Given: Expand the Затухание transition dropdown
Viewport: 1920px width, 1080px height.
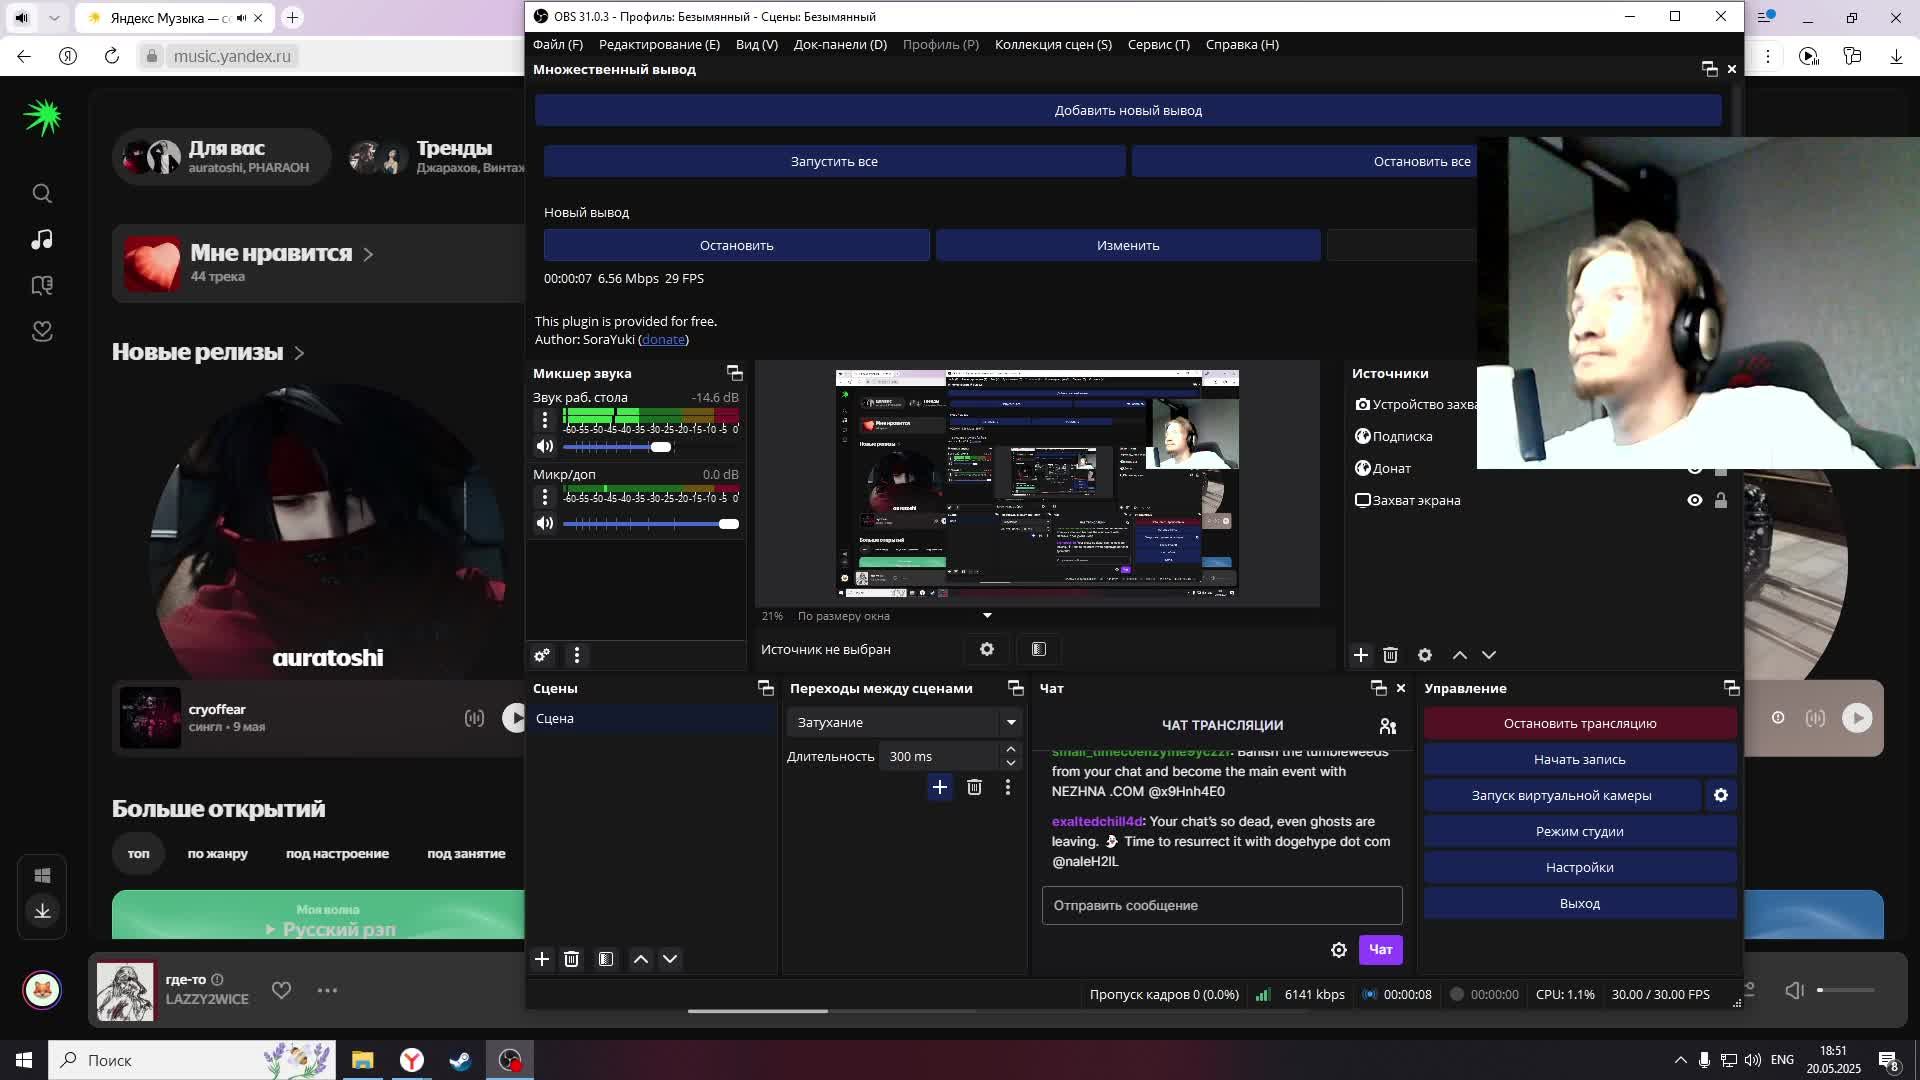Looking at the screenshot, I should tap(1011, 722).
